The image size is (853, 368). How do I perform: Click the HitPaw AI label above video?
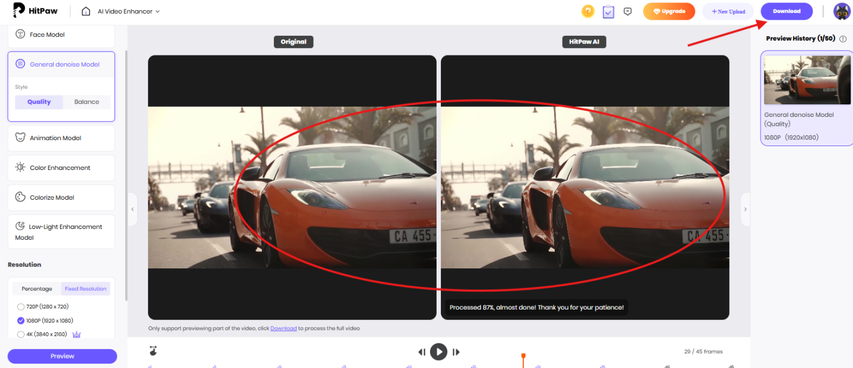point(584,42)
